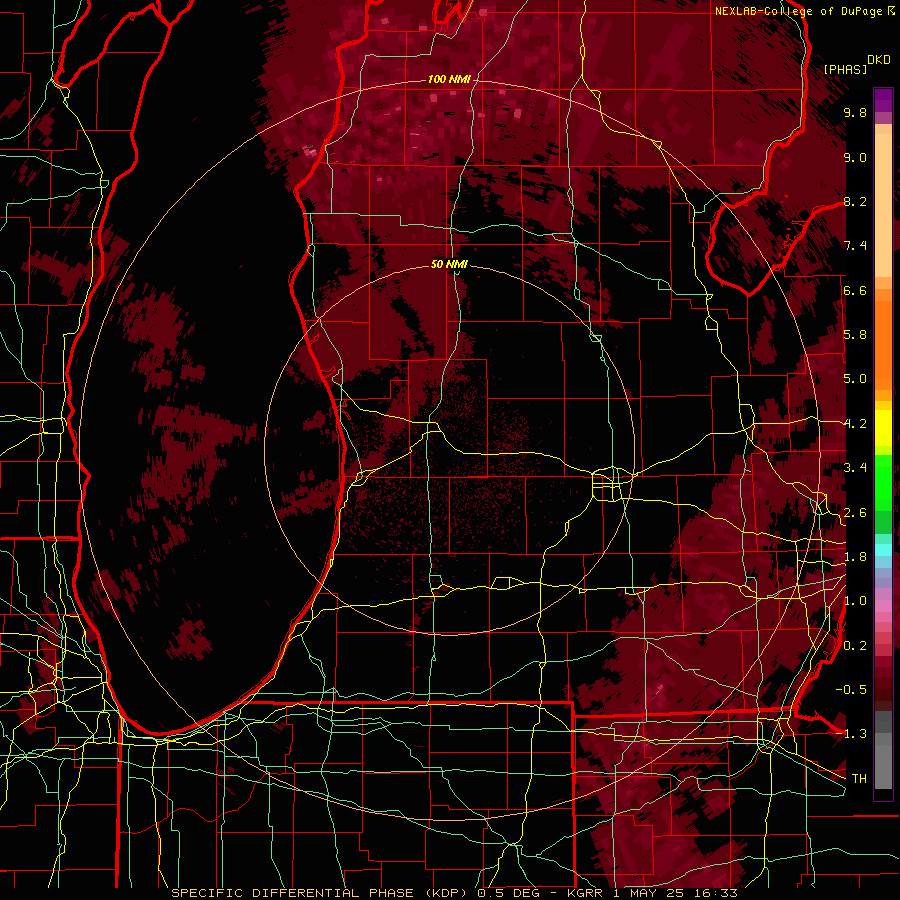Click the "[PHAS]" unit label
The width and height of the screenshot is (900, 900).
pyautogui.click(x=845, y=69)
